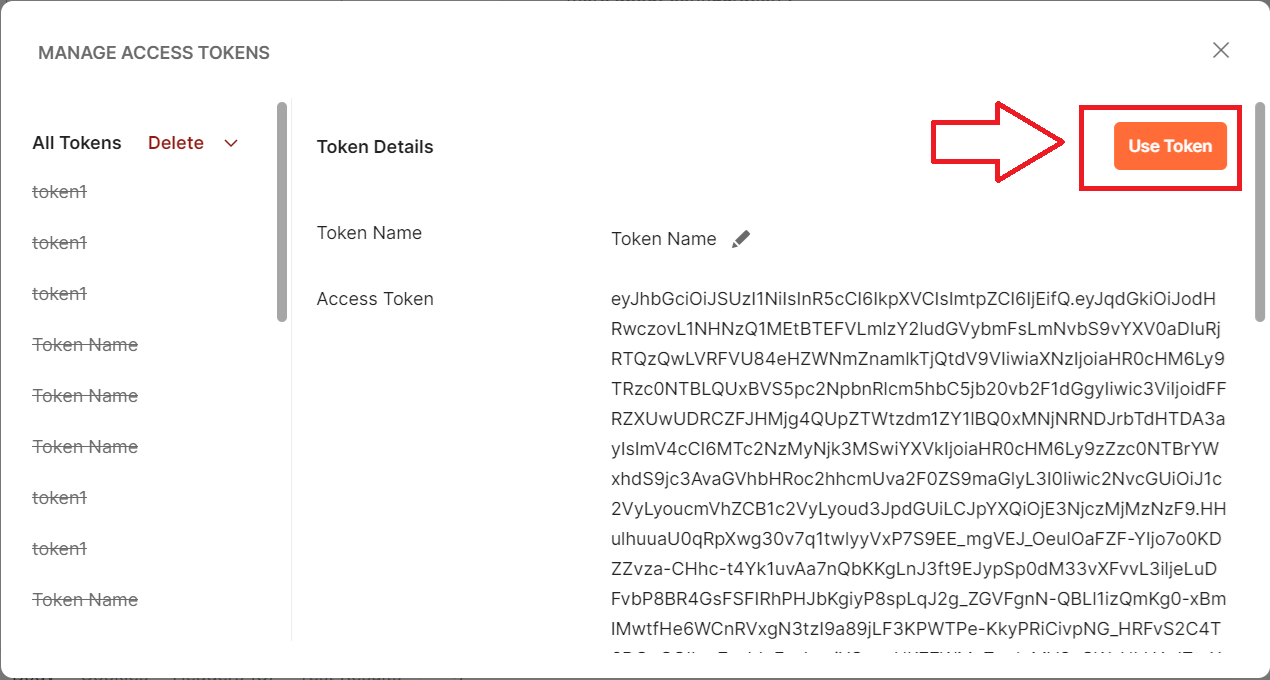Click the pencil icon to edit token name
1270x680 pixels.
740,239
